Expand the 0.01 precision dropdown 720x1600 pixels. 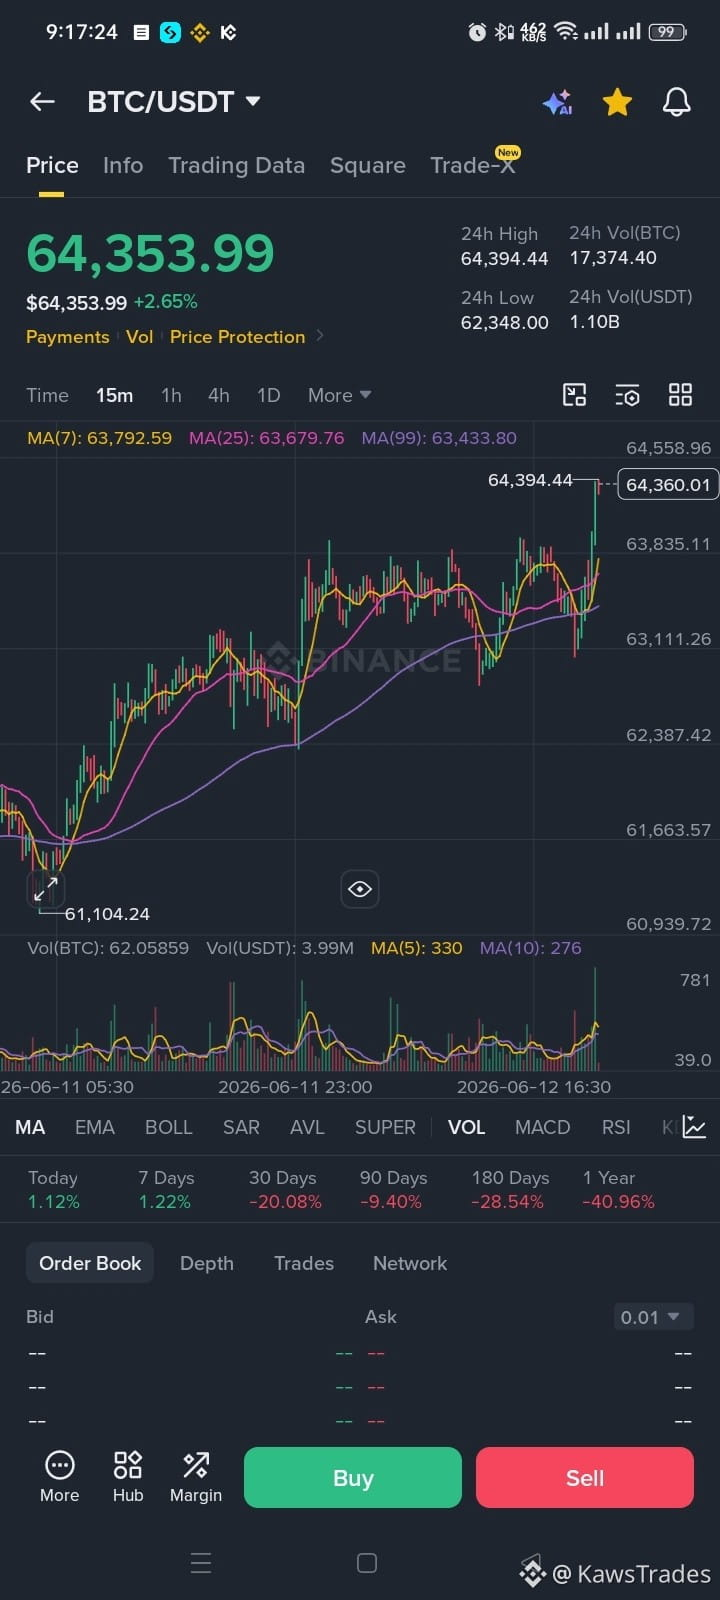tap(651, 1317)
